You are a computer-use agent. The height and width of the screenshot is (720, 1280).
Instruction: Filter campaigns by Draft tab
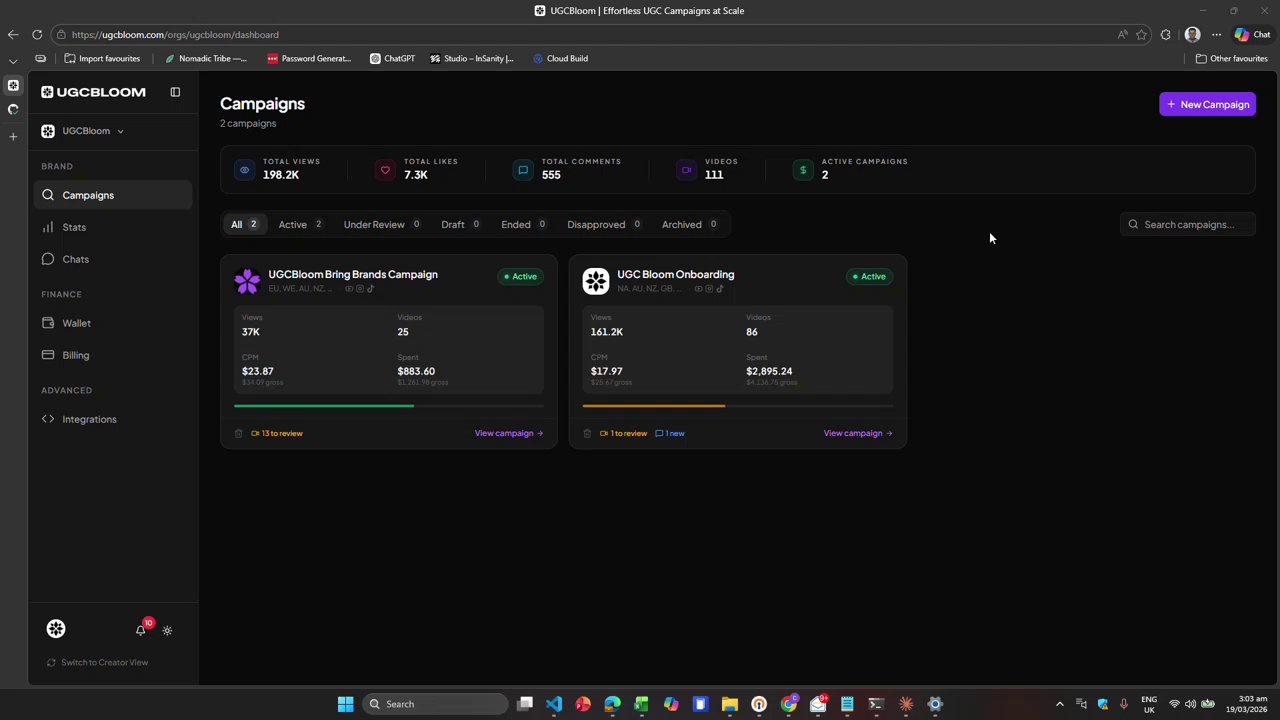pyautogui.click(x=460, y=224)
